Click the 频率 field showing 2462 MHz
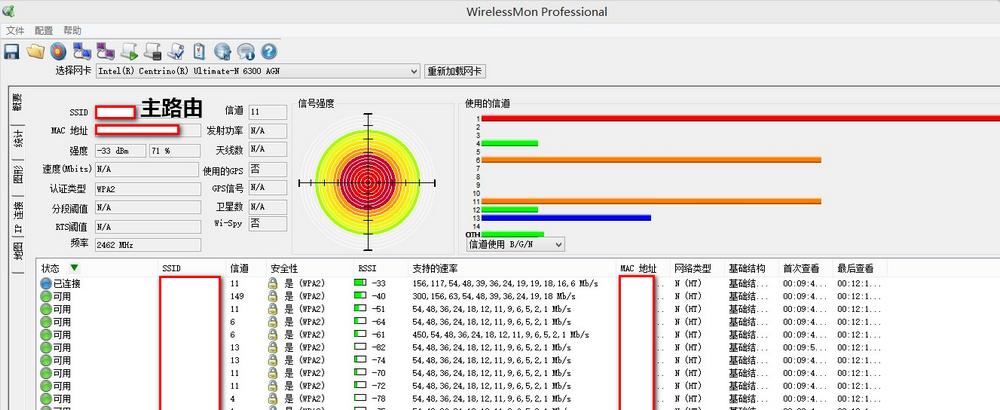The width and height of the screenshot is (1000, 410). click(147, 245)
